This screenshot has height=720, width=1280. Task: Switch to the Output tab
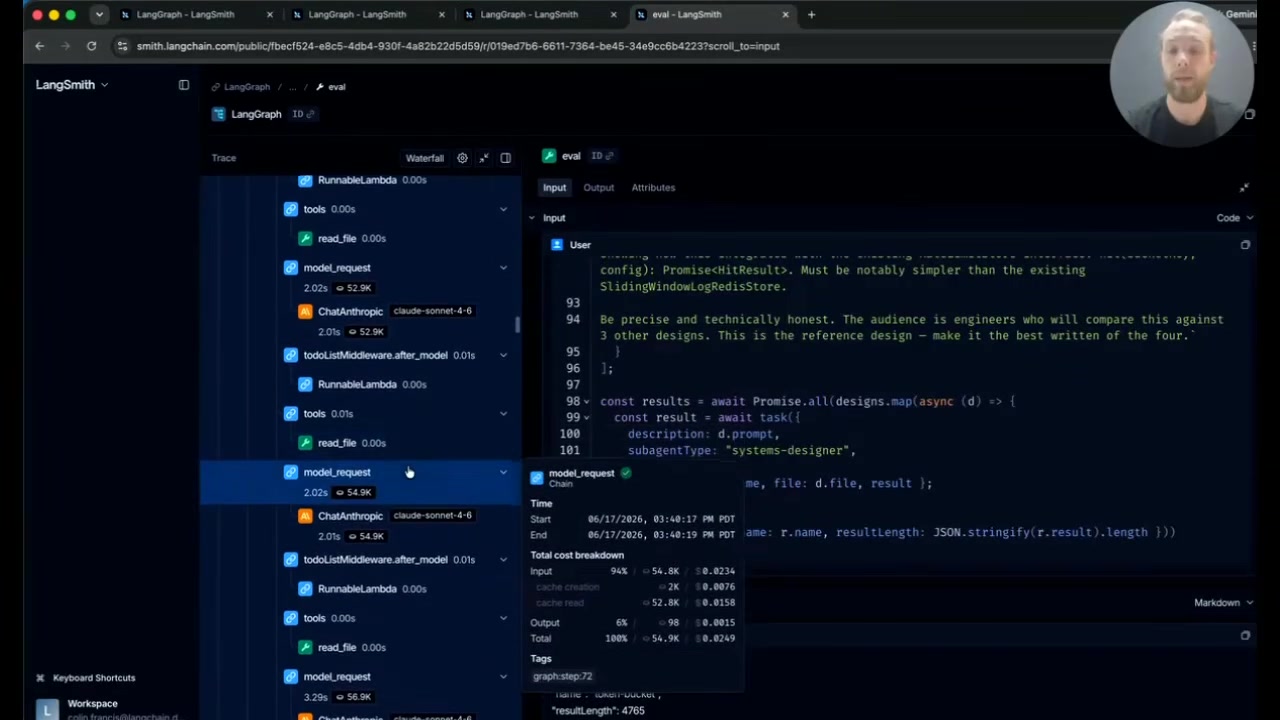[599, 188]
